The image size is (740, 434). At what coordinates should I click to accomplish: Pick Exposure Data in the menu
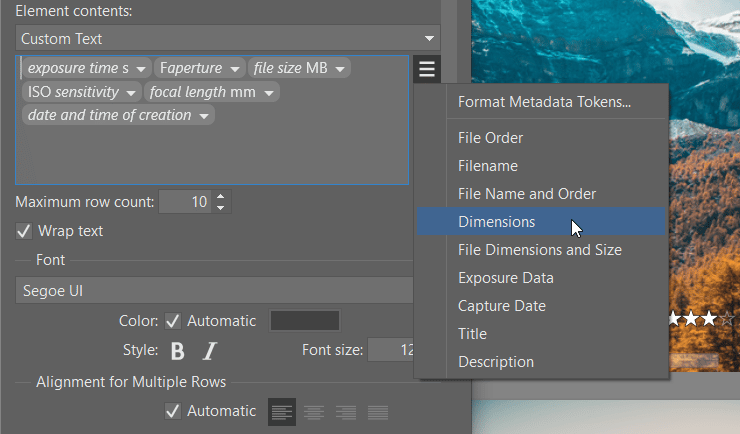coord(505,278)
